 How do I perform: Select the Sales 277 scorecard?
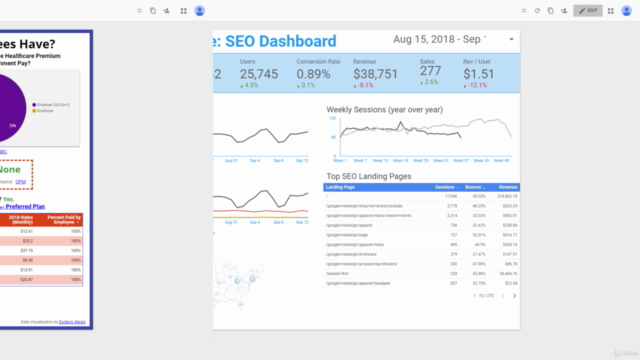coord(430,72)
